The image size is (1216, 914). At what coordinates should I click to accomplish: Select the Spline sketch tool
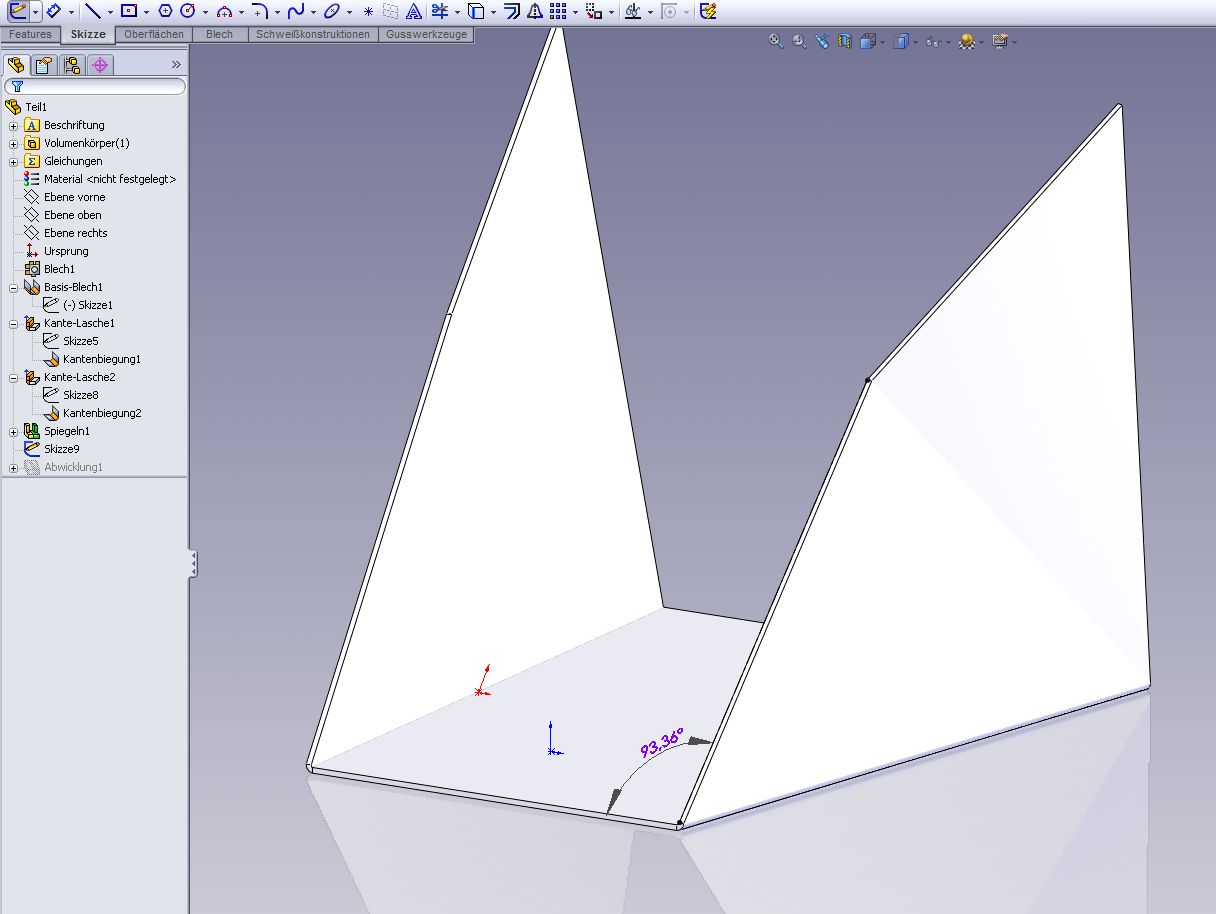tap(295, 11)
